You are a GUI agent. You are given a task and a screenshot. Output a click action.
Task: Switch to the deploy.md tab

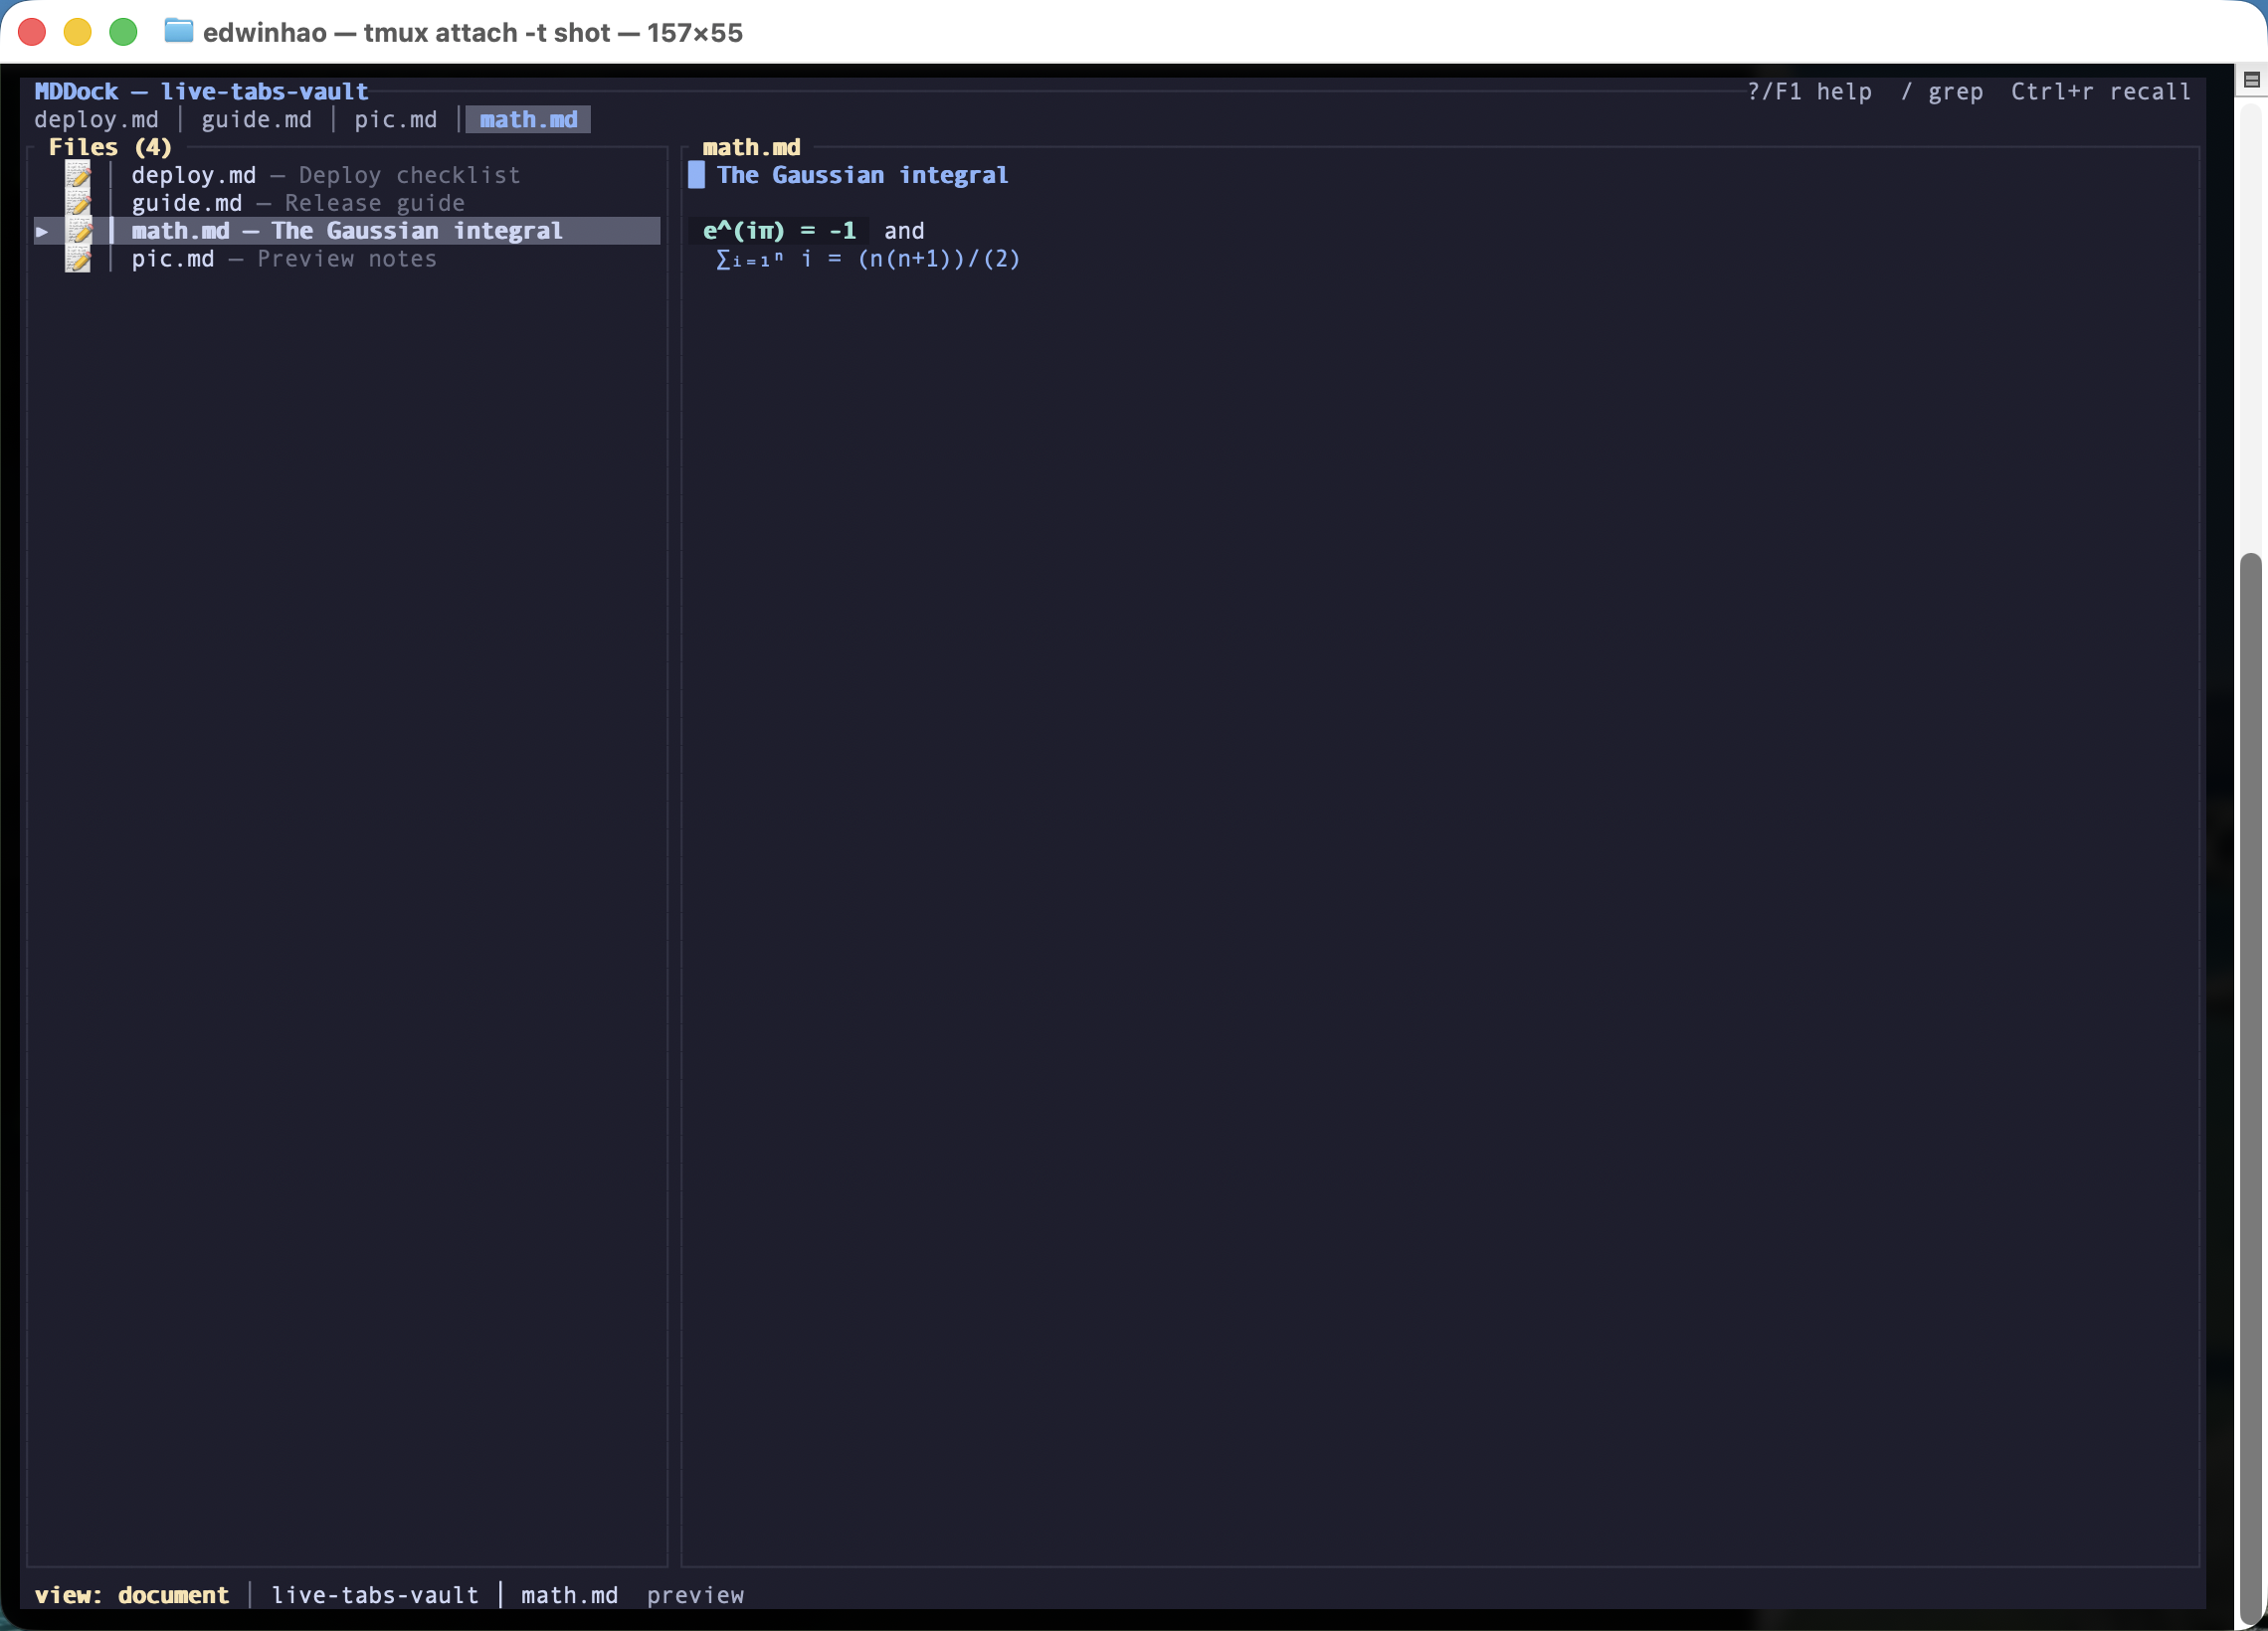96,120
